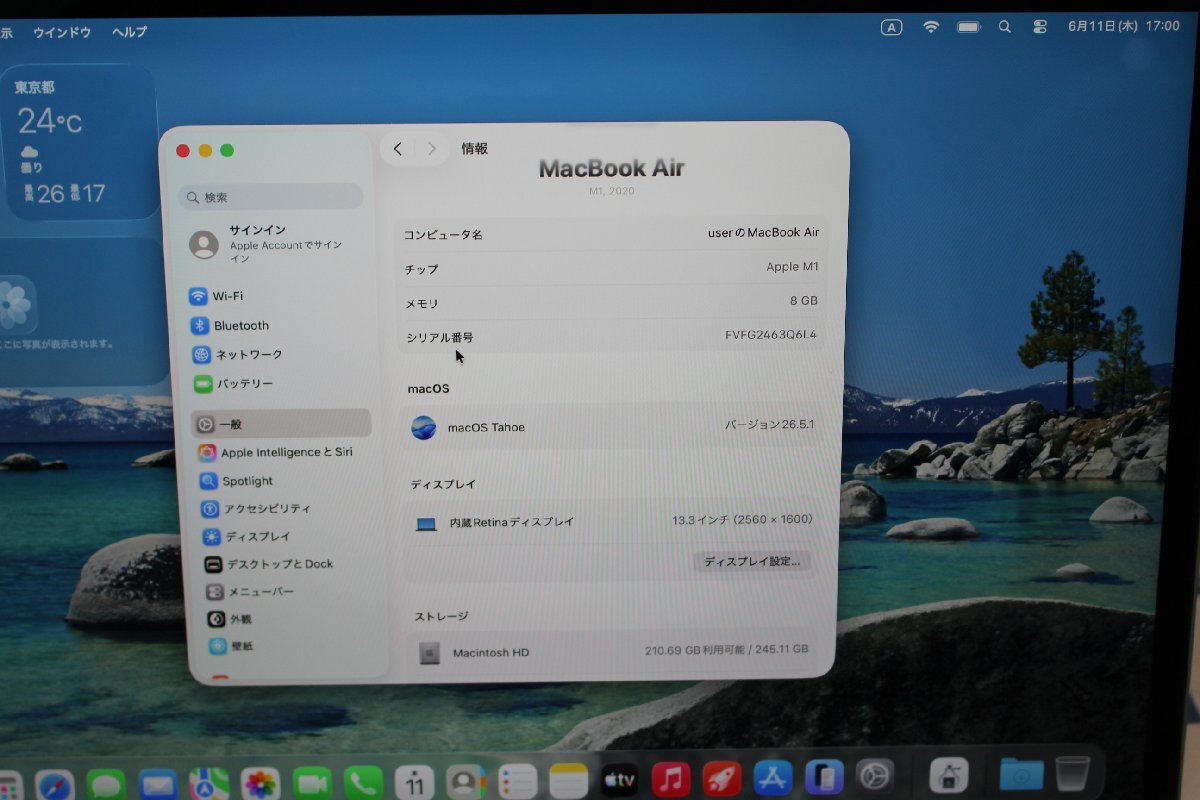The width and height of the screenshot is (1200, 800).
Task: Click the コンピュータ名 row
Action: coord(611,233)
